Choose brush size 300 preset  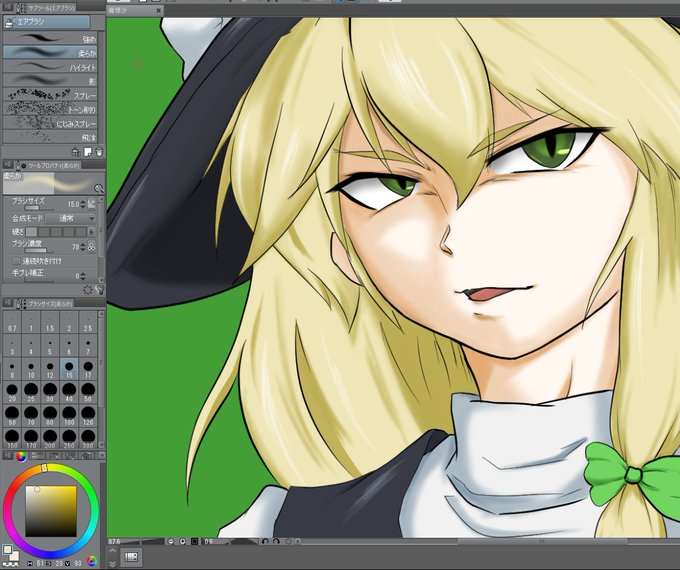(x=88, y=438)
